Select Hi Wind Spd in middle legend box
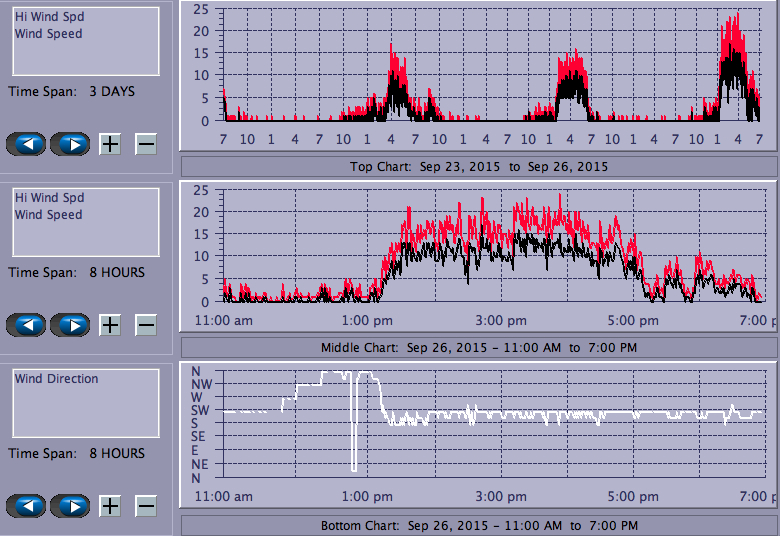 [x=49, y=198]
